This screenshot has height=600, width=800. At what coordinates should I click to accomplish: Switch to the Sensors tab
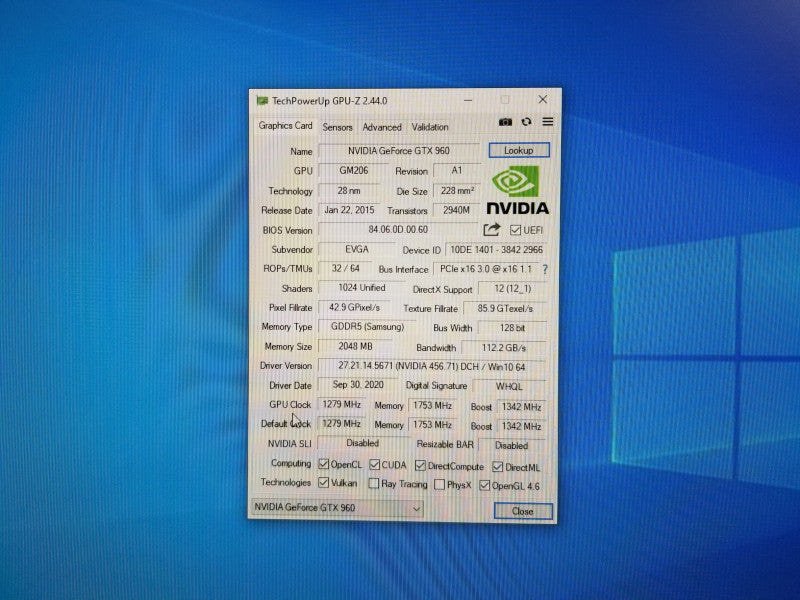point(337,127)
